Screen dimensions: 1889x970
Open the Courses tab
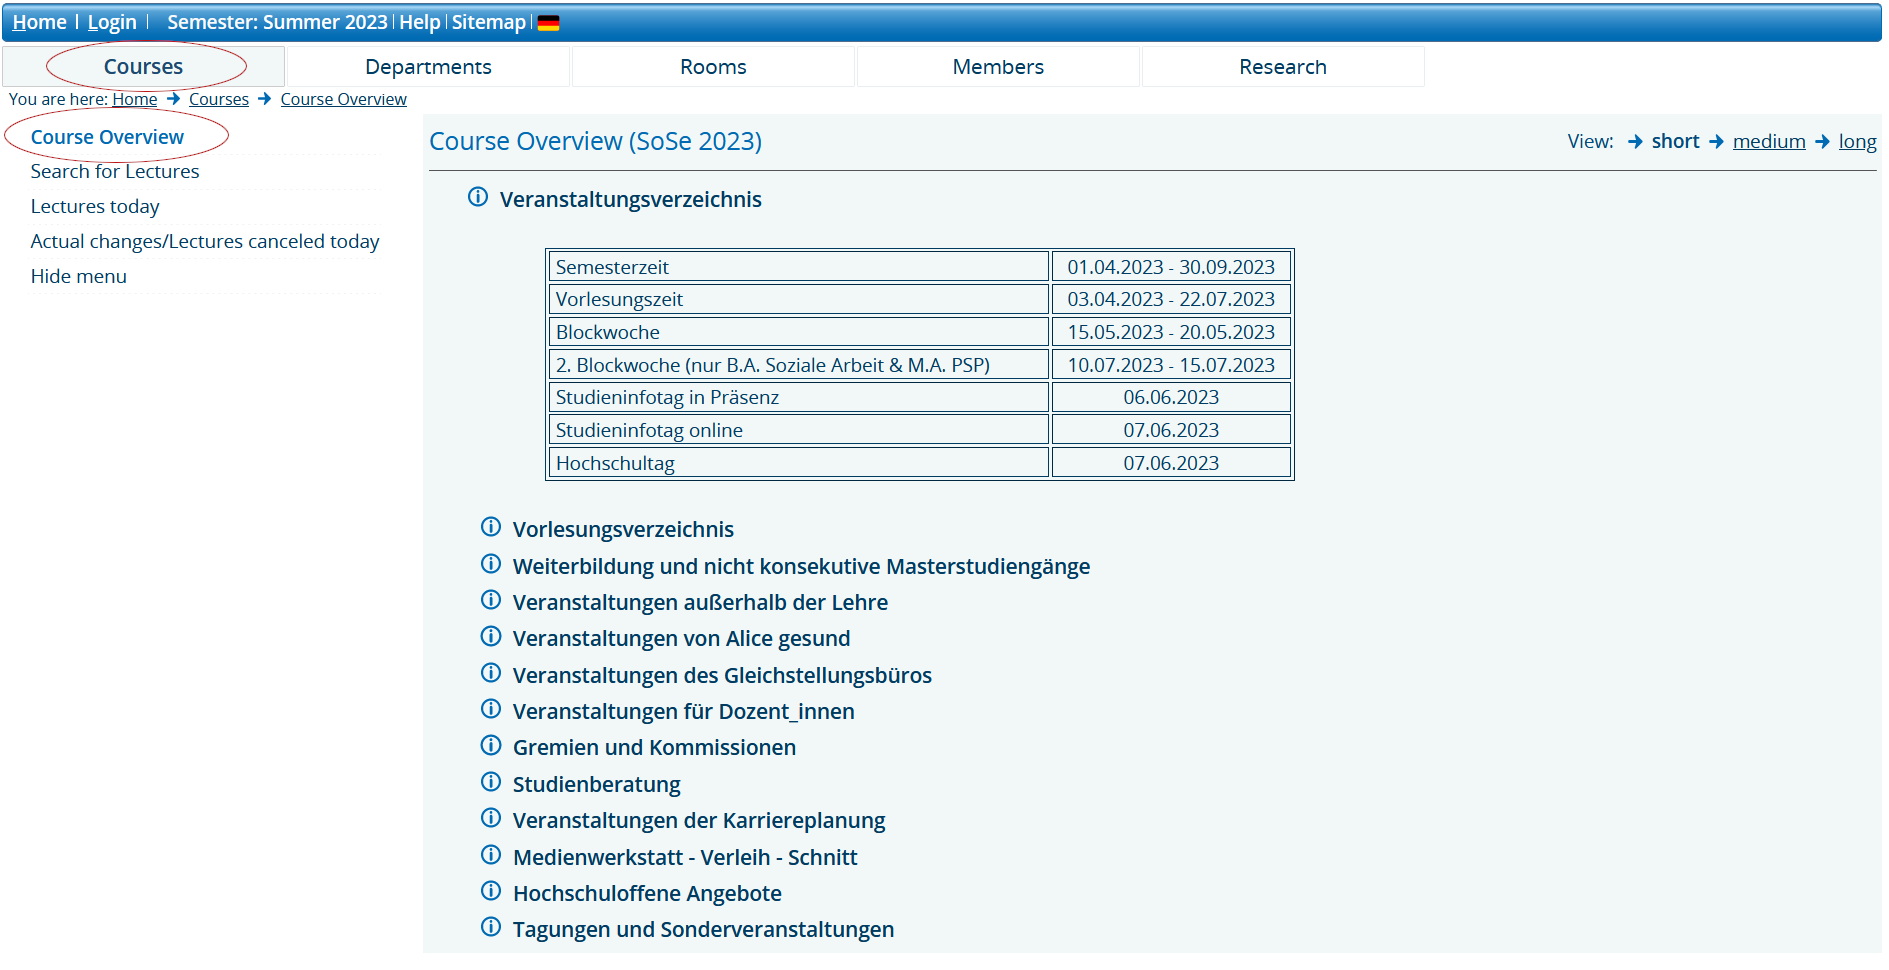click(x=143, y=67)
